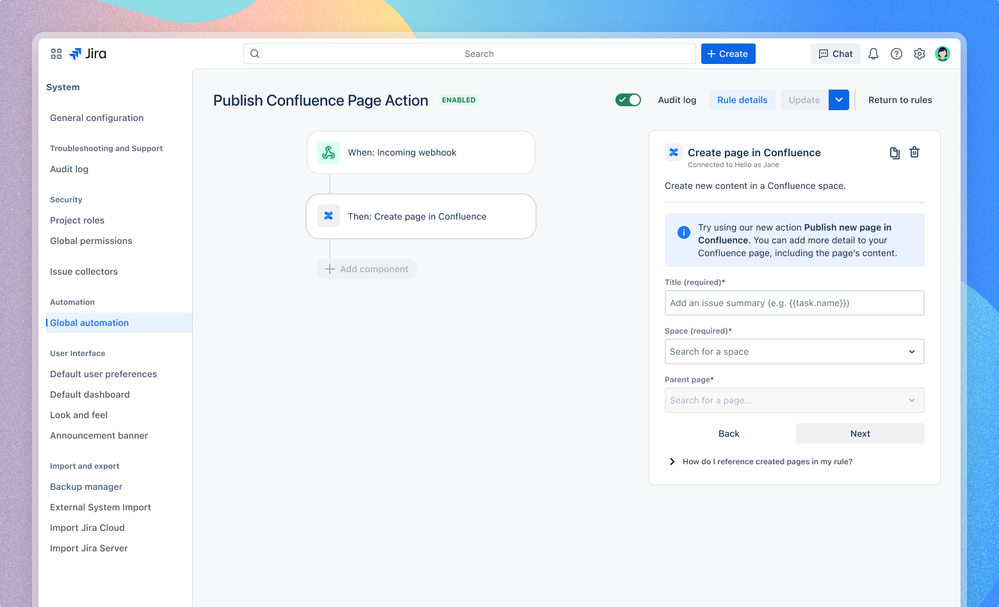This screenshot has width=999, height=607.
Task: Open the Update dropdown arrow
Action: (x=838, y=100)
